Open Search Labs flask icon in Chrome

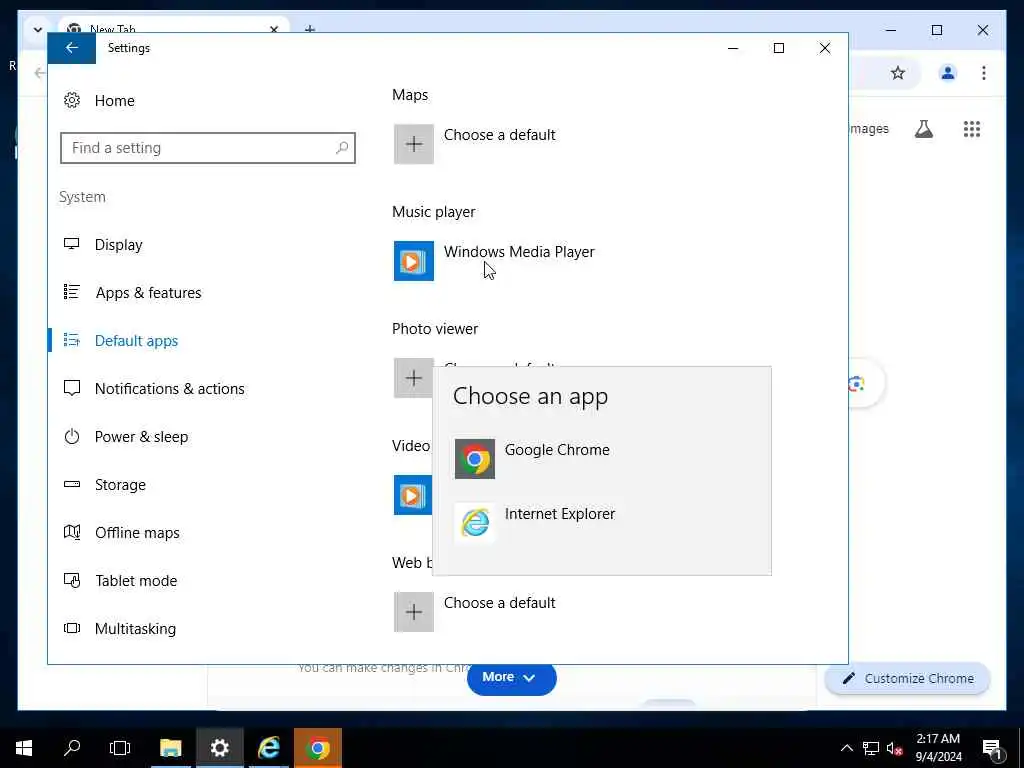(x=923, y=129)
